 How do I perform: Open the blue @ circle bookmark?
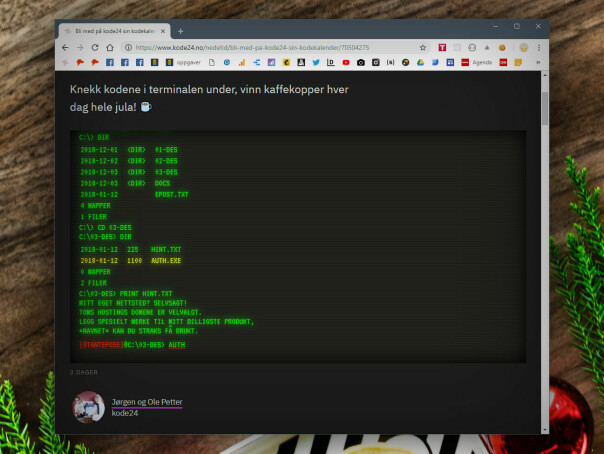pos(226,62)
